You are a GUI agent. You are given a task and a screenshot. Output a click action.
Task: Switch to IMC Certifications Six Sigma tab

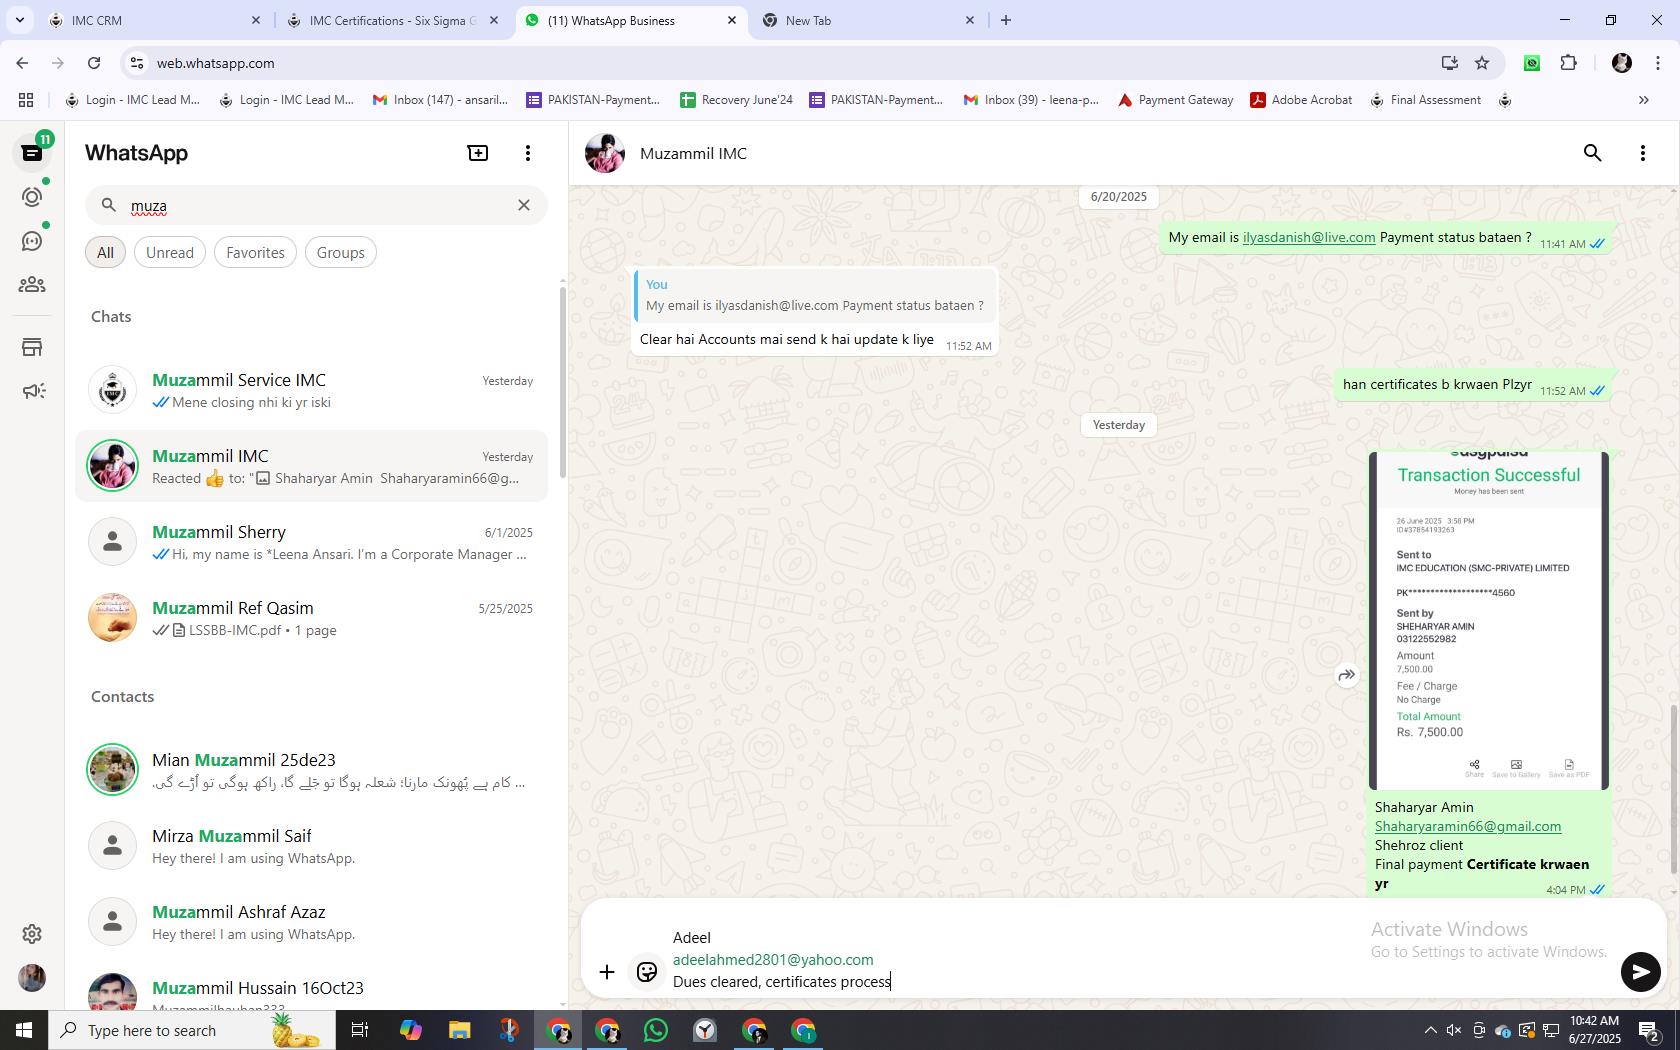[392, 20]
